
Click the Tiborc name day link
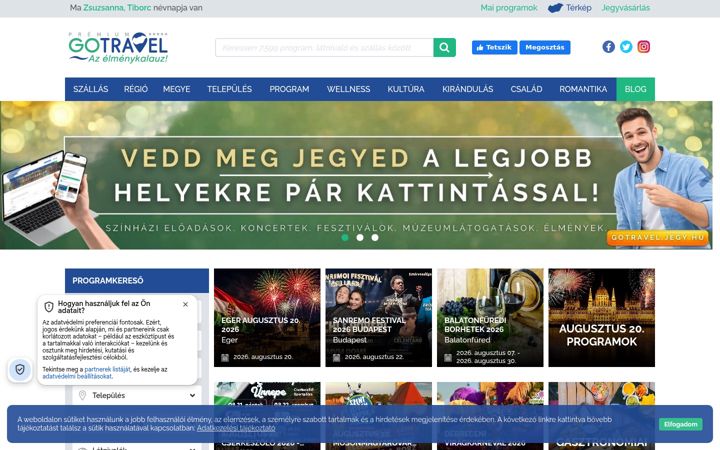pos(139,8)
